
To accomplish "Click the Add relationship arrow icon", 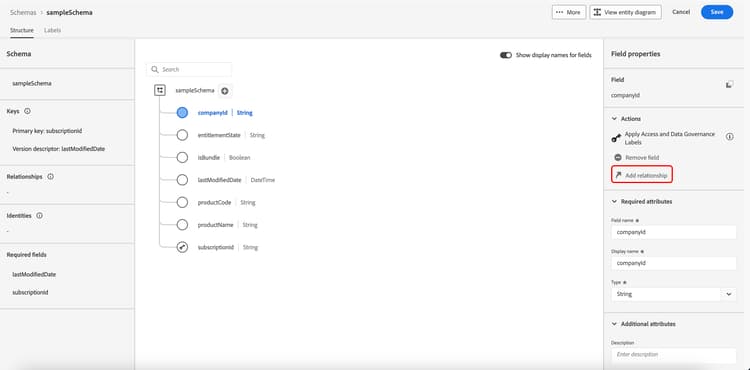I will (618, 175).
